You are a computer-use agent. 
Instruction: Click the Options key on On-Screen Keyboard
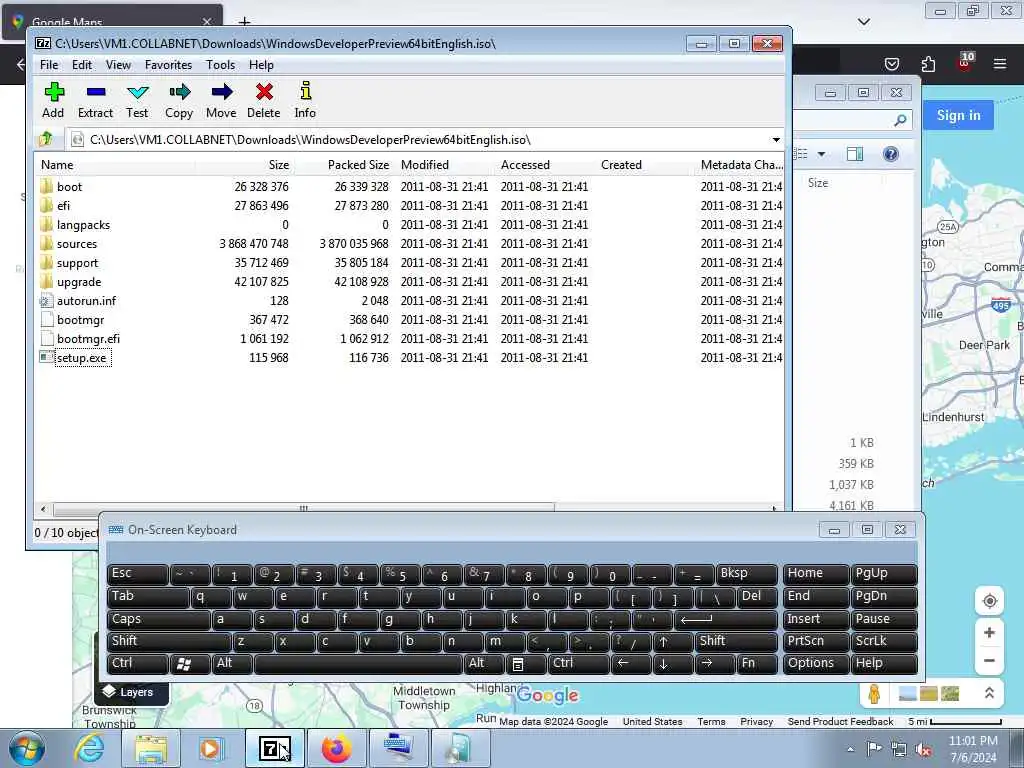click(x=815, y=664)
